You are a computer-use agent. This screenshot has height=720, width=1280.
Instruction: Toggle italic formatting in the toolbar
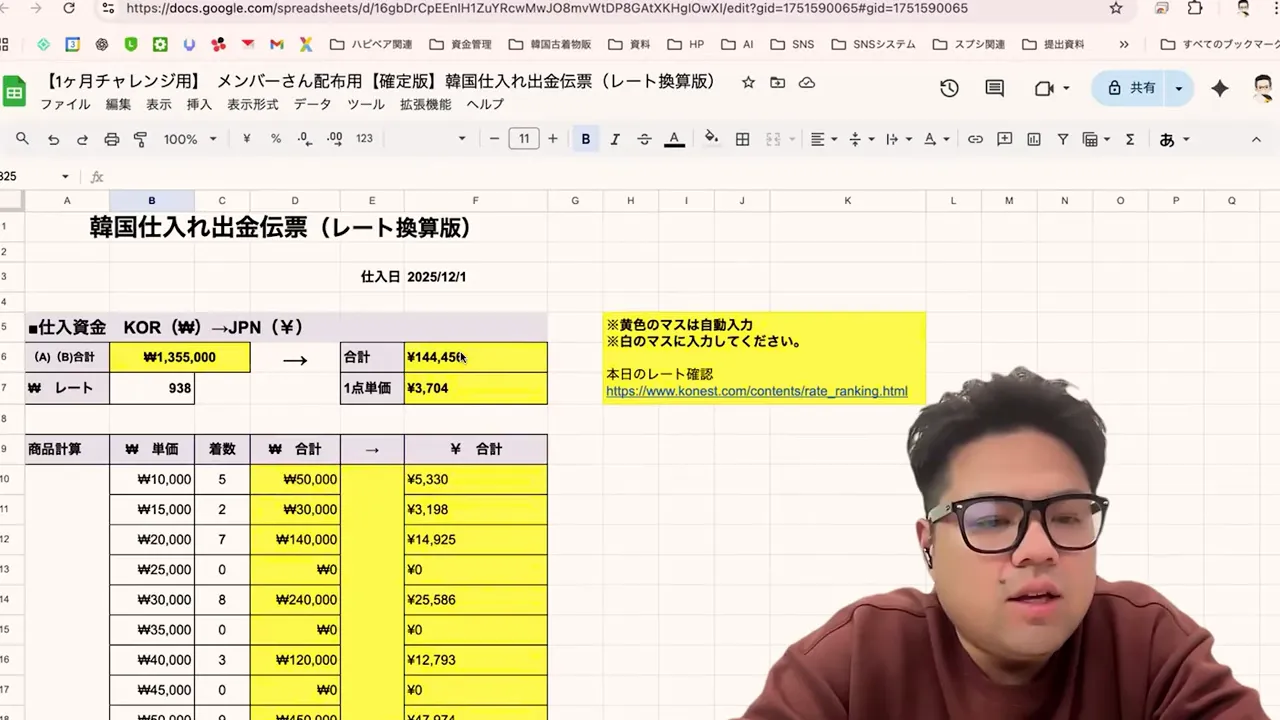[x=614, y=138]
